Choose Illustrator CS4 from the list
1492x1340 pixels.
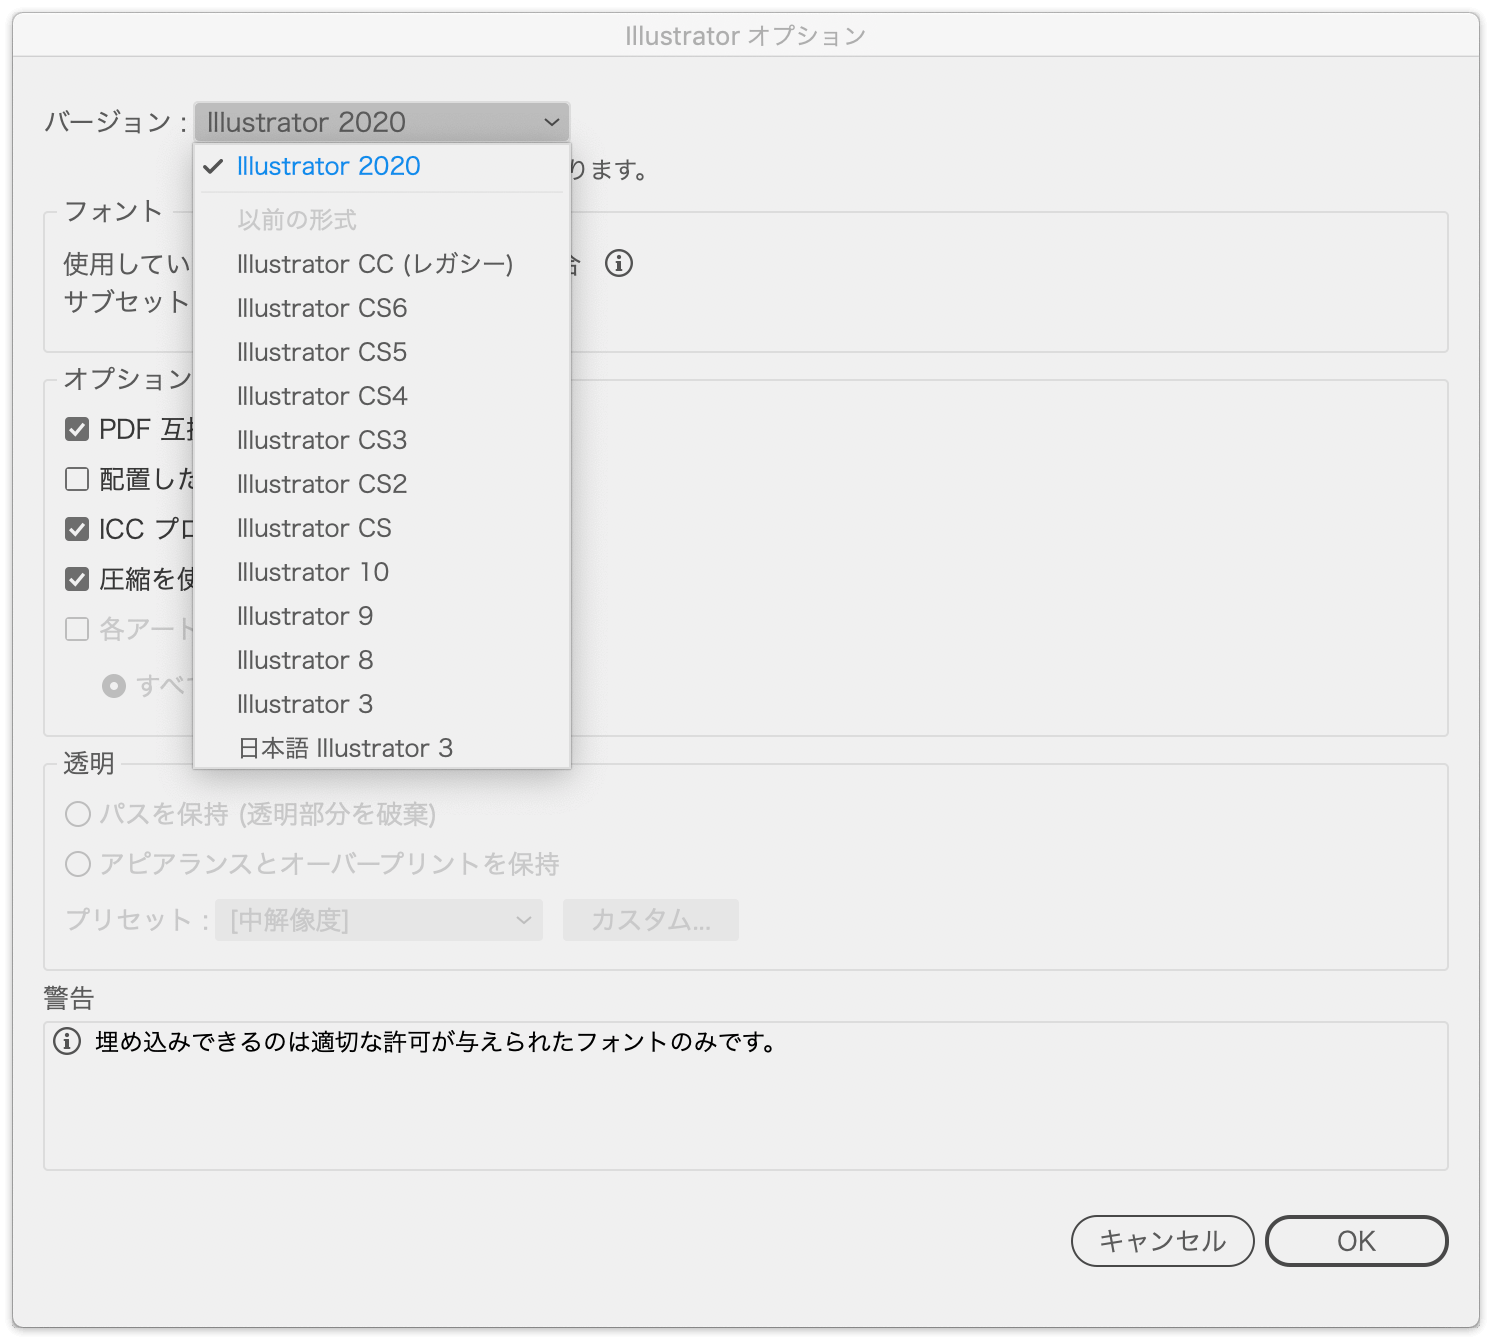[382, 396]
